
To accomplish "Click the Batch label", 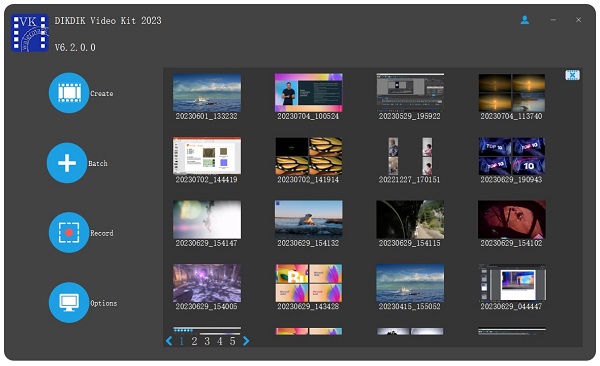I will coord(98,163).
